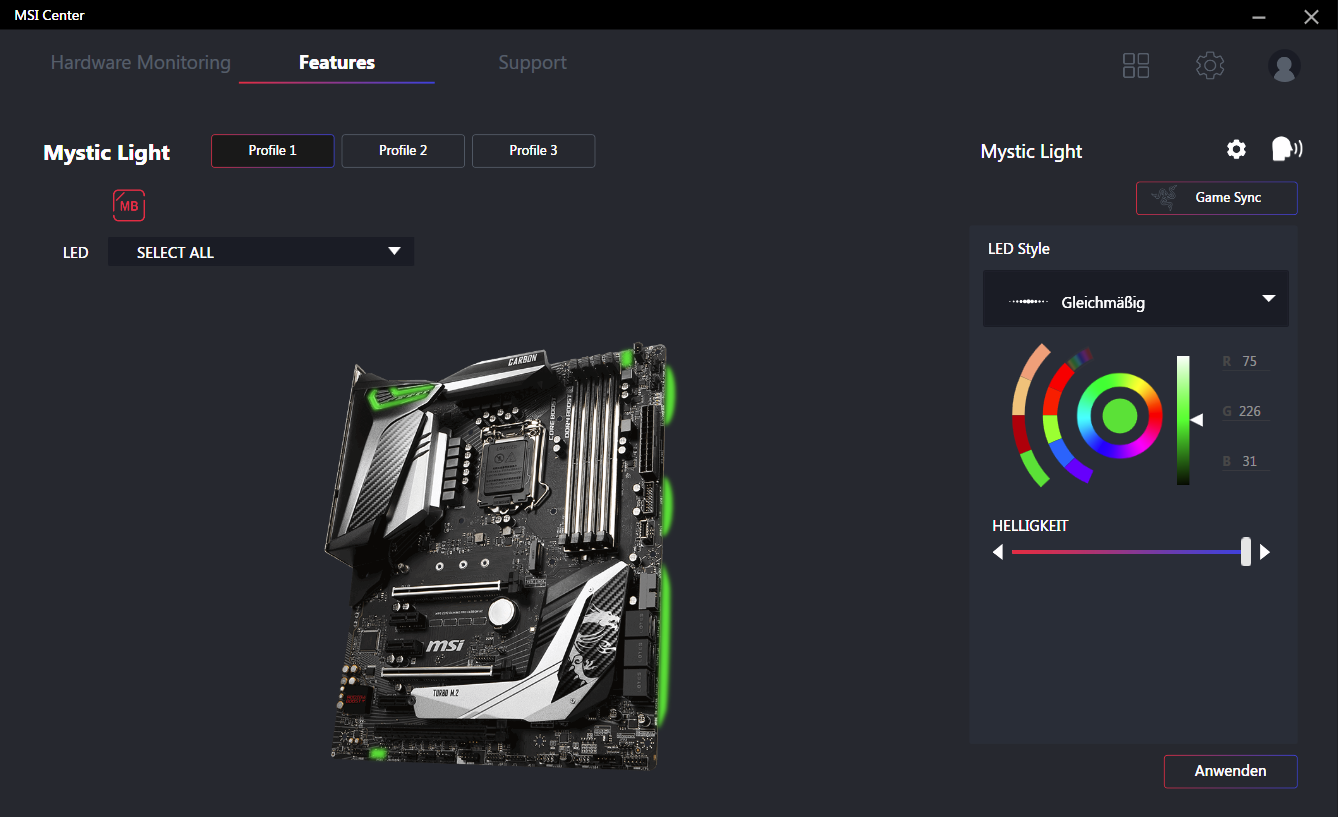Screen dimensions: 1338x817
Task: Click the white triangle on the shade bar
Action: click(1197, 420)
